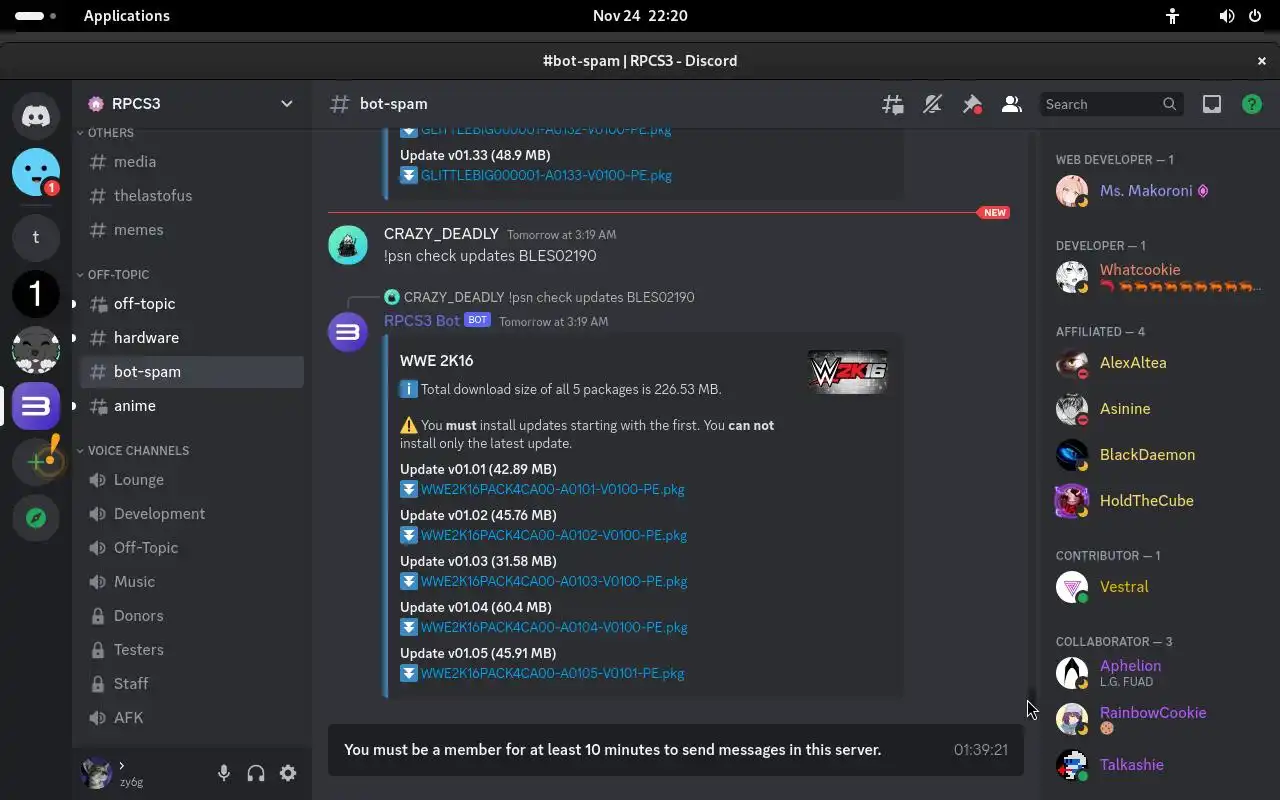Click the RPCS3 Bot username
The height and width of the screenshot is (800, 1280).
421,321
